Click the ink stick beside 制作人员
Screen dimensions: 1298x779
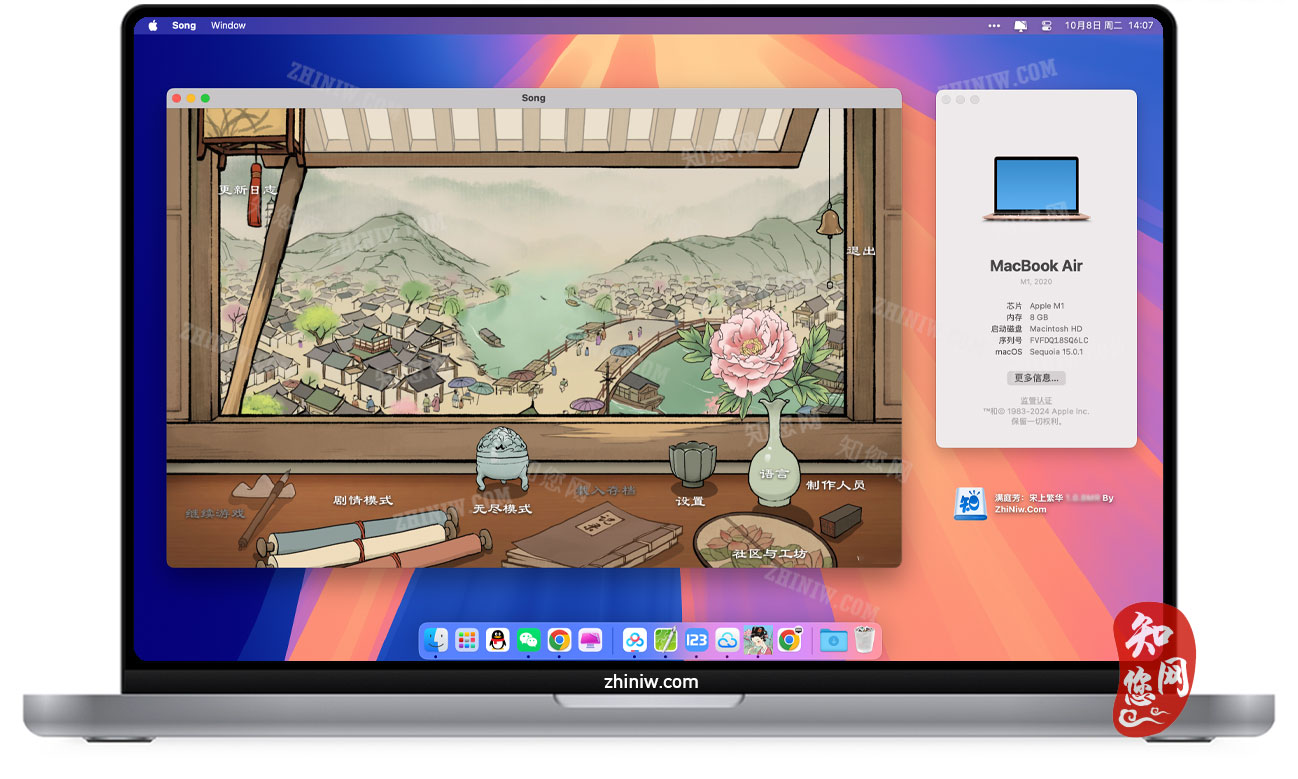click(840, 521)
